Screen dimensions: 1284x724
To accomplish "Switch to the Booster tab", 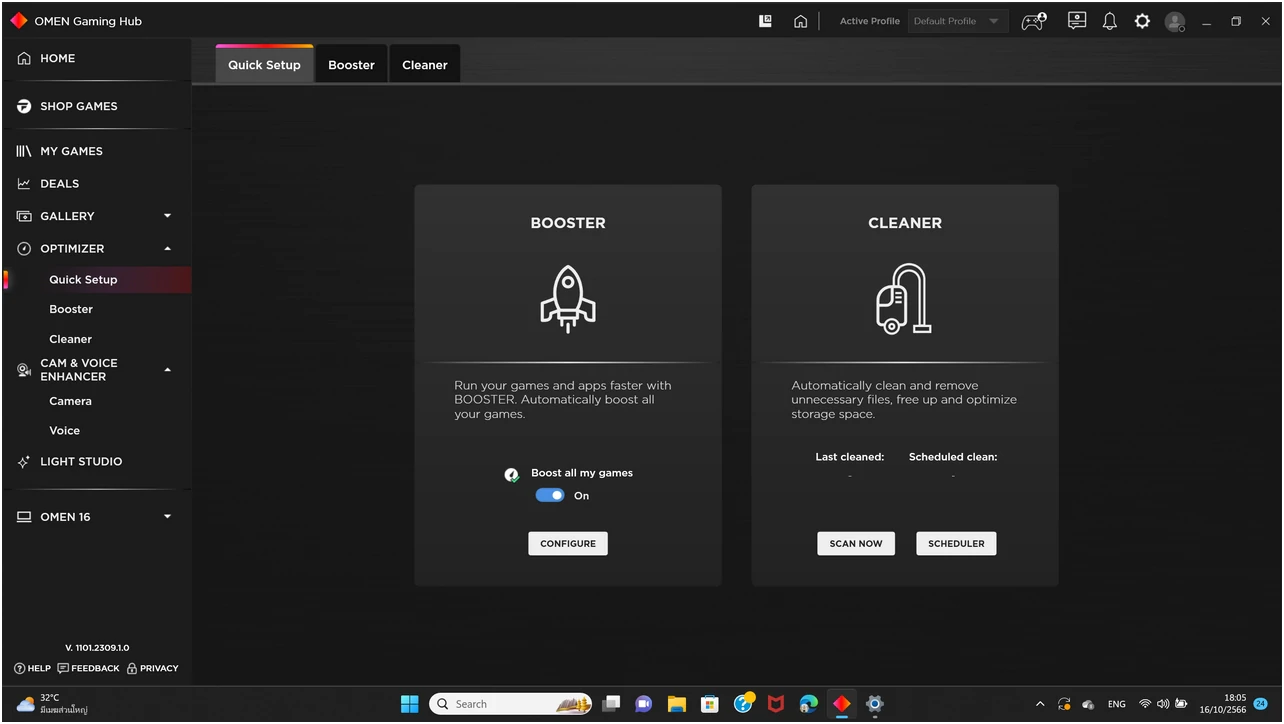I will 351,64.
